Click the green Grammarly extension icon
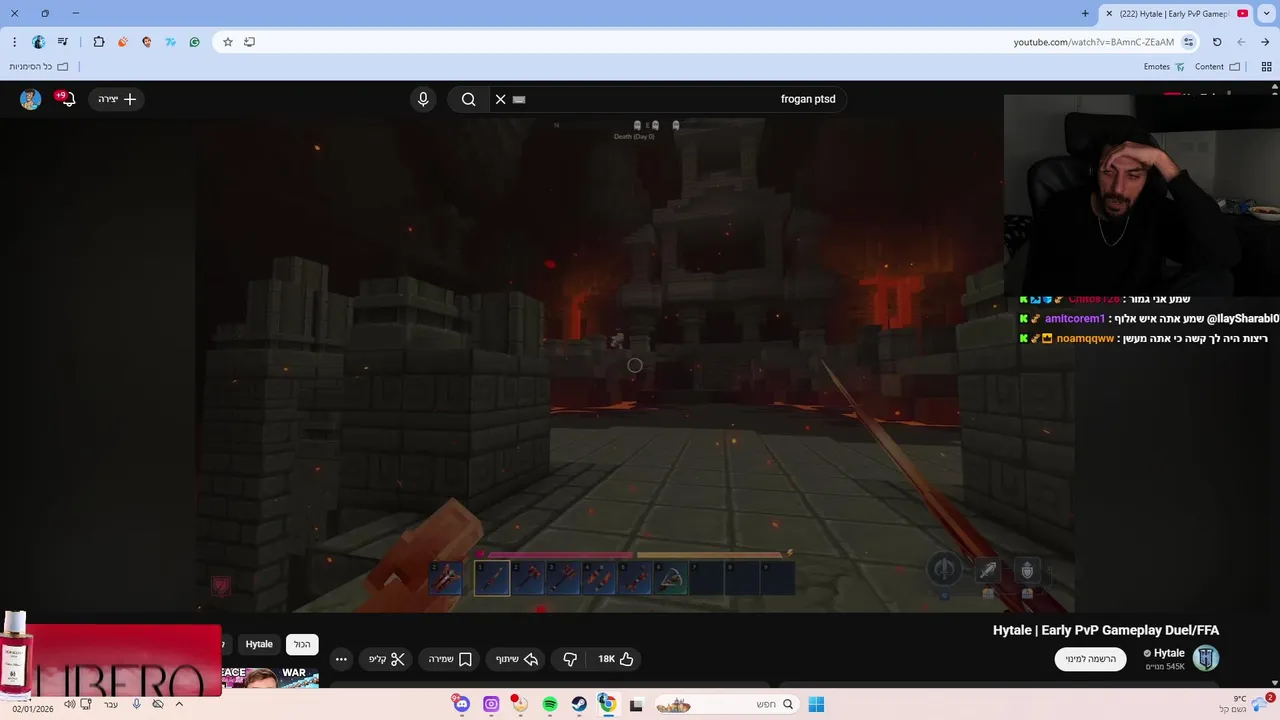Screen dimensions: 1280x720 [x=195, y=42]
